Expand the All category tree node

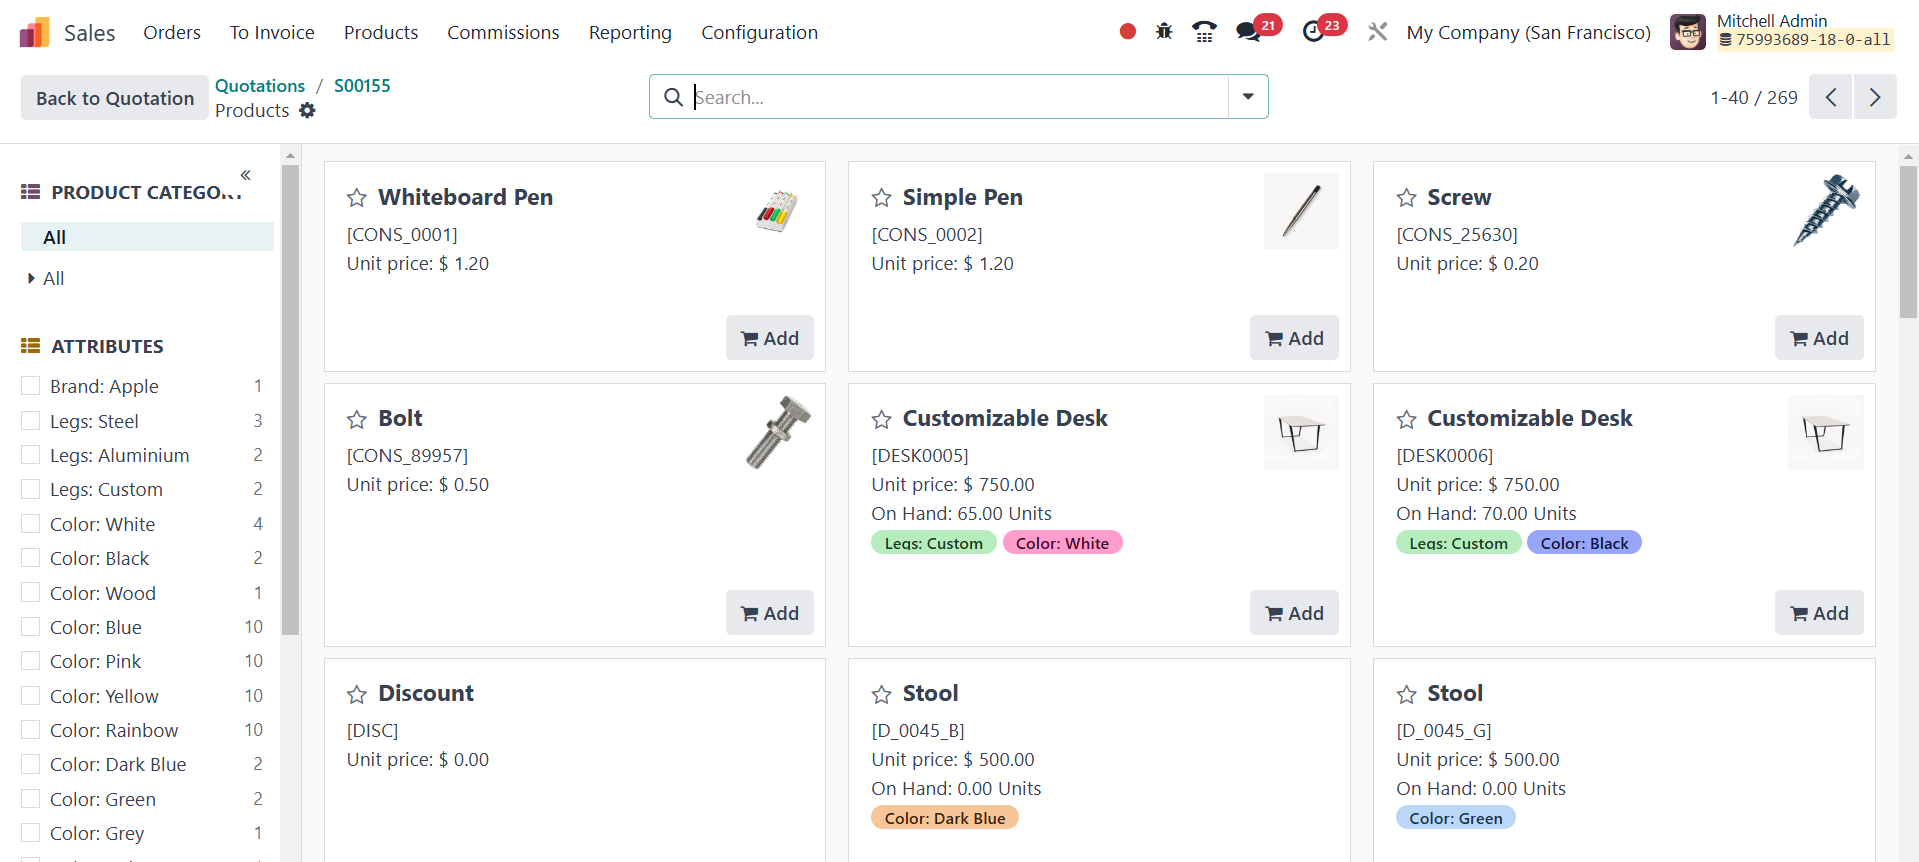point(31,279)
